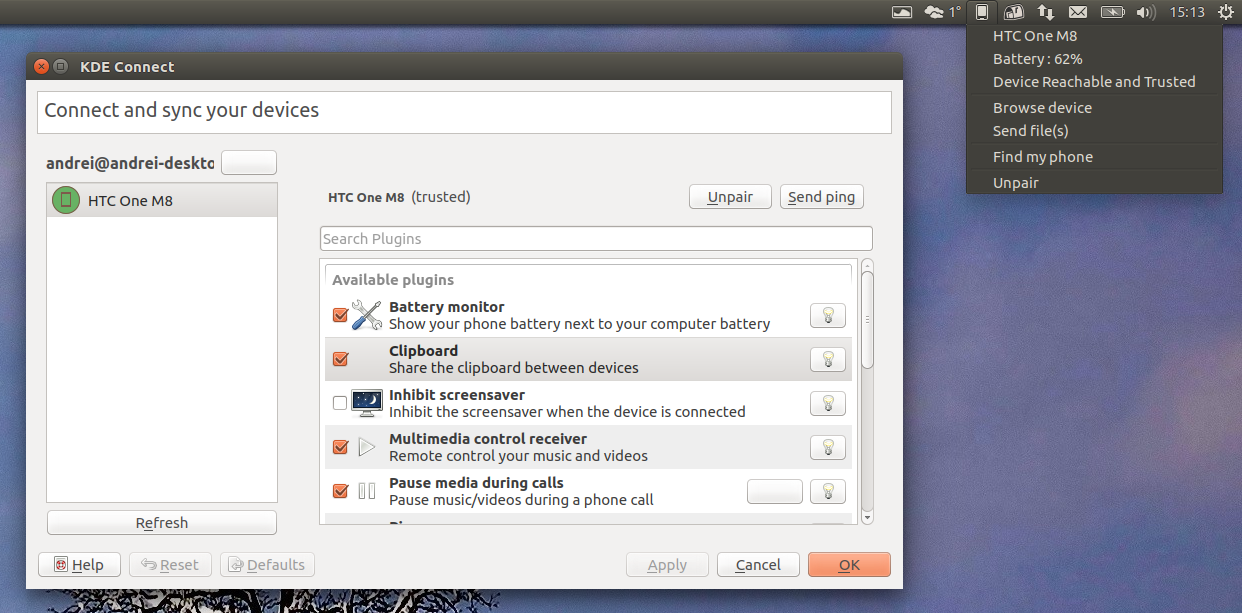Click the session gear icon top-right
This screenshot has height=613, width=1242.
[x=1226, y=11]
